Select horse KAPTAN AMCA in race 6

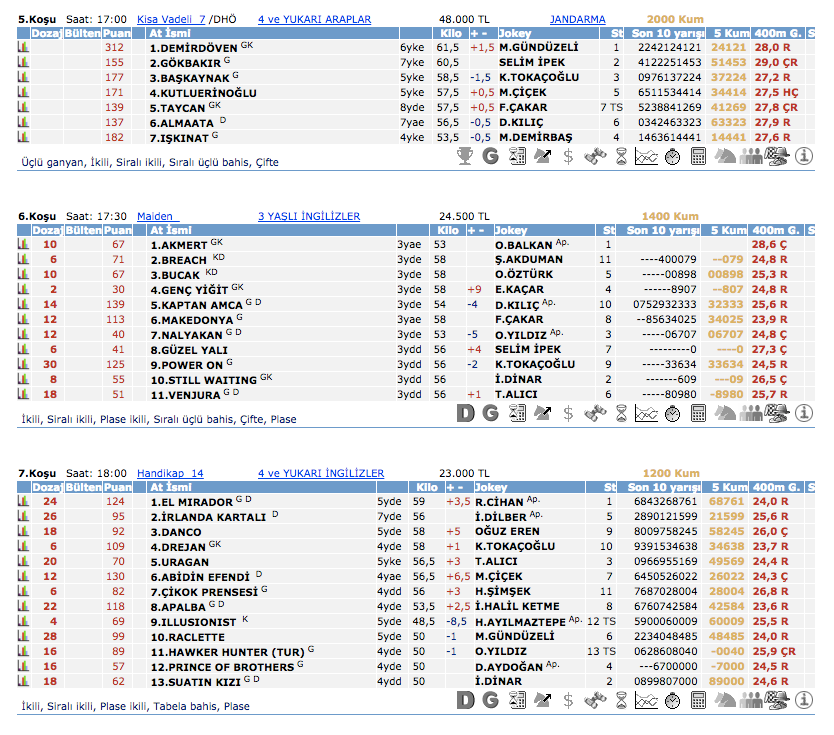[x=197, y=304]
